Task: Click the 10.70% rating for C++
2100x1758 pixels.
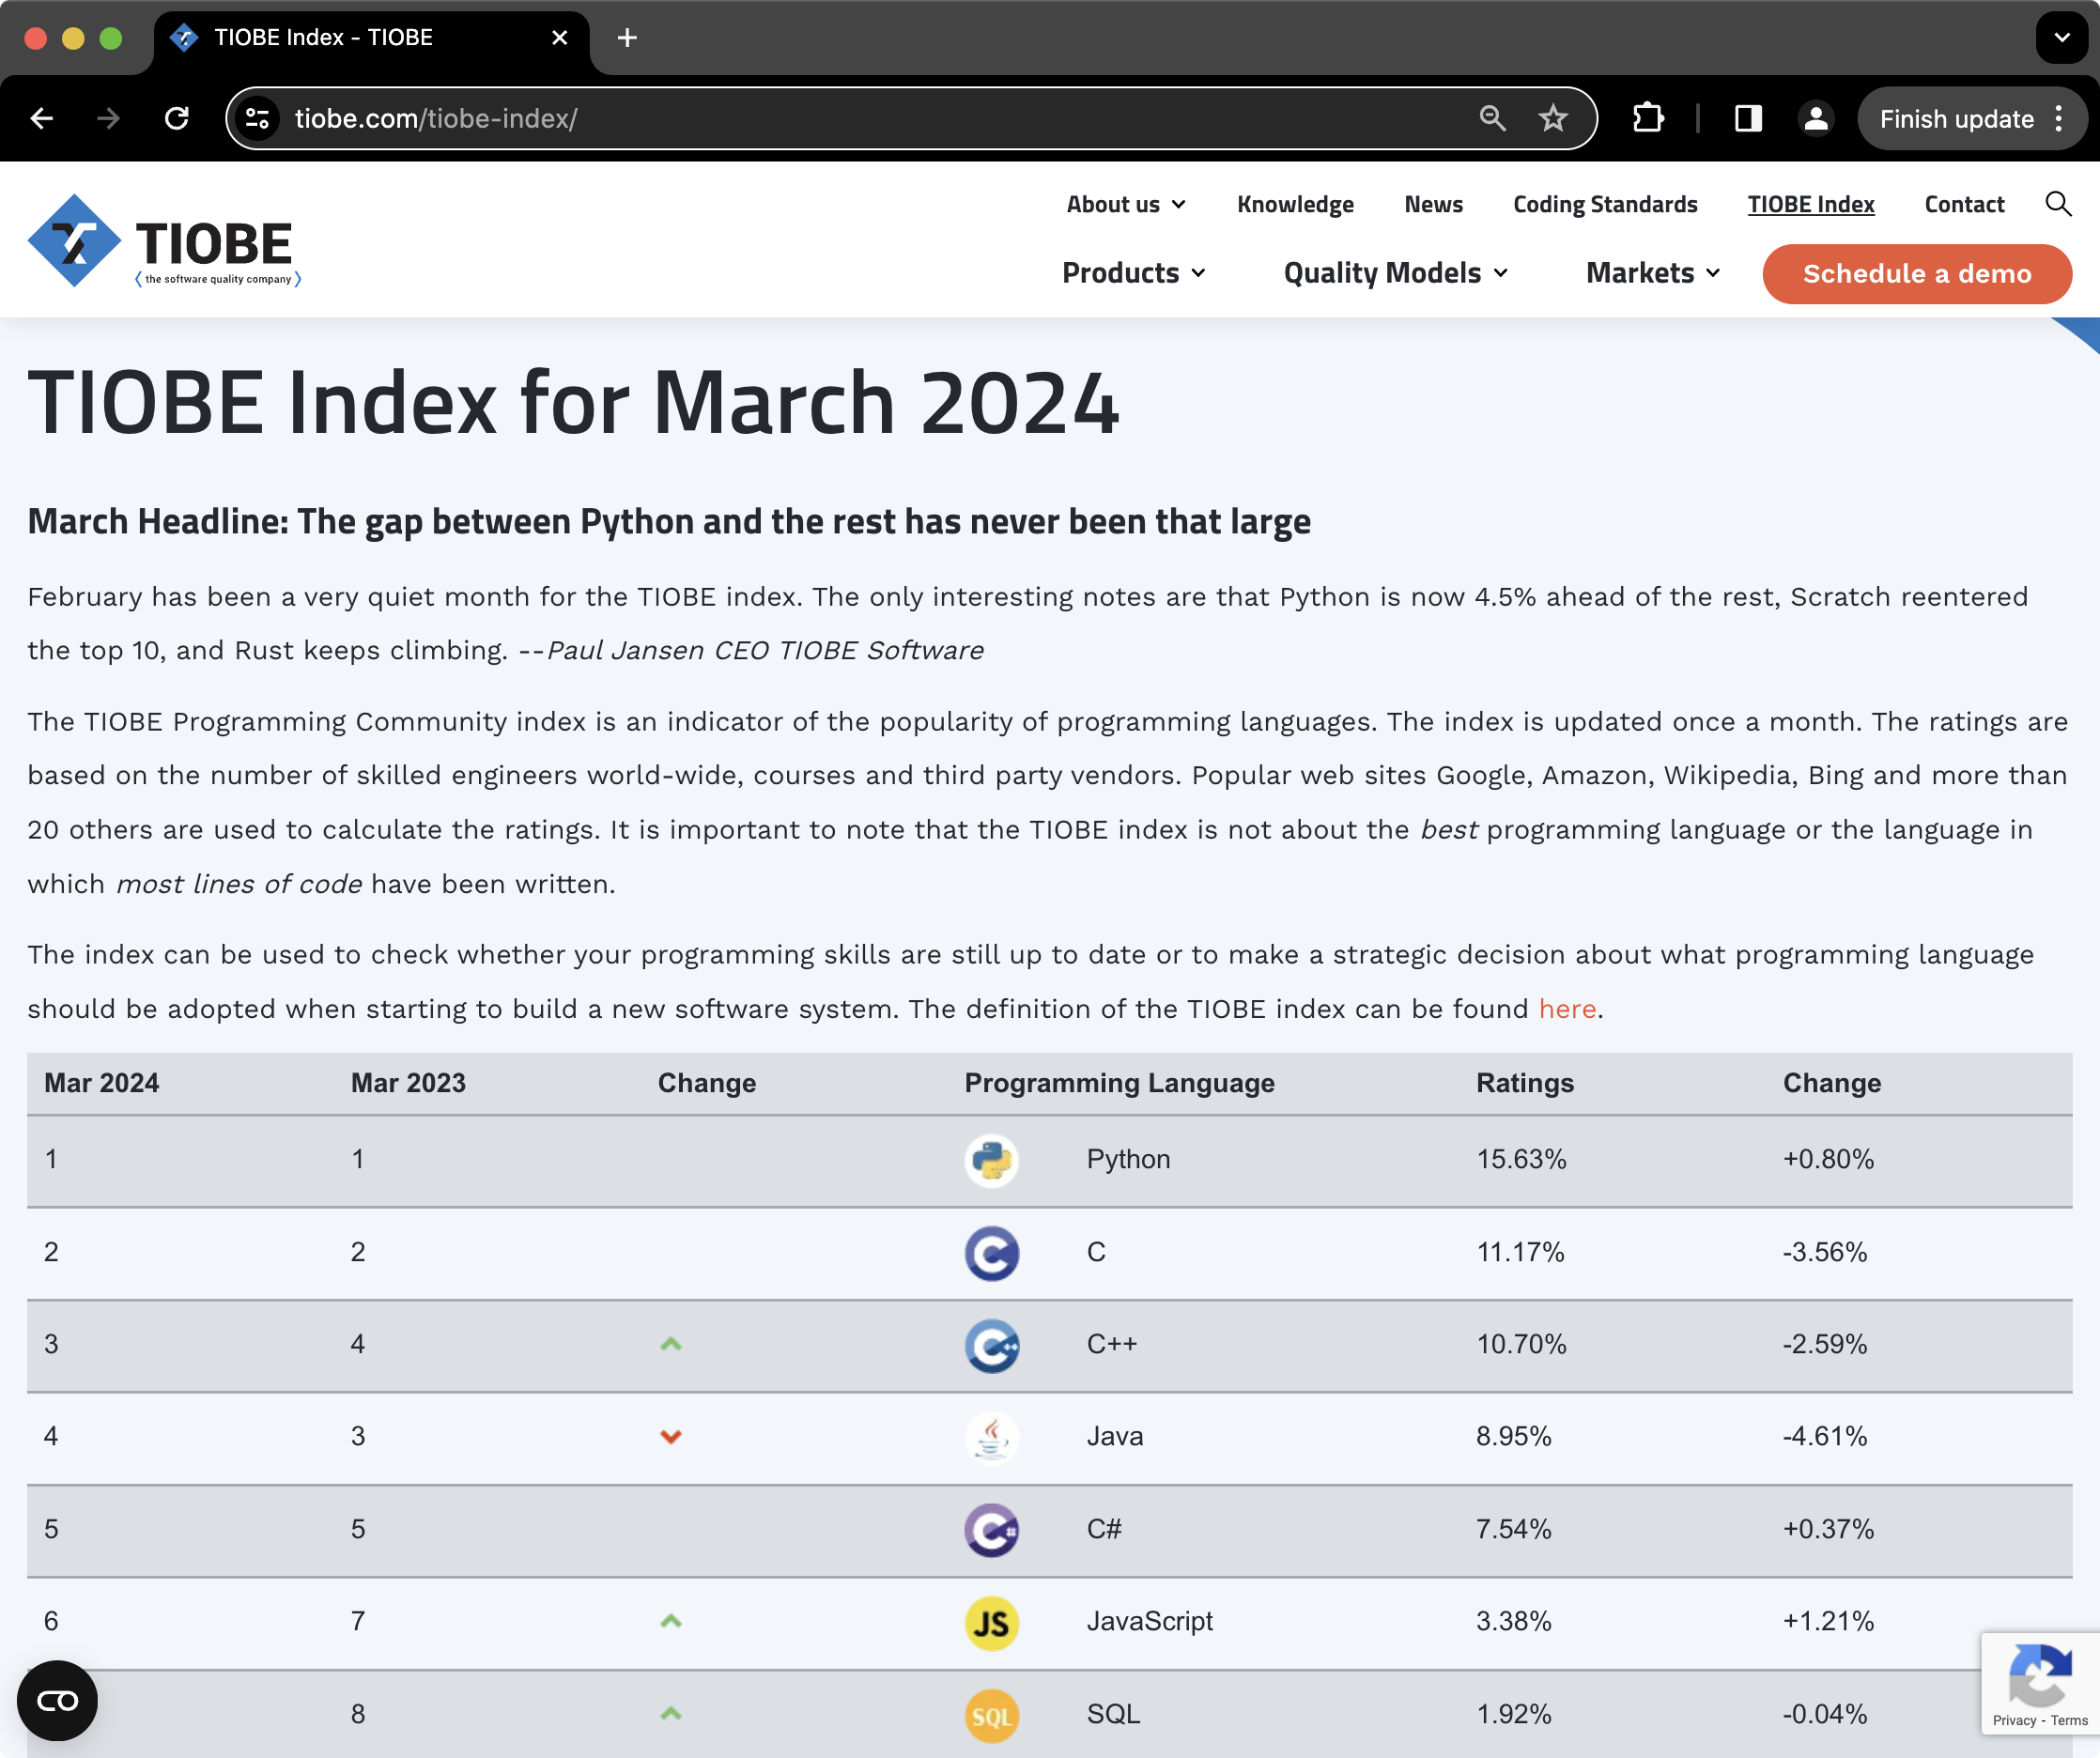Action: 1521,1344
